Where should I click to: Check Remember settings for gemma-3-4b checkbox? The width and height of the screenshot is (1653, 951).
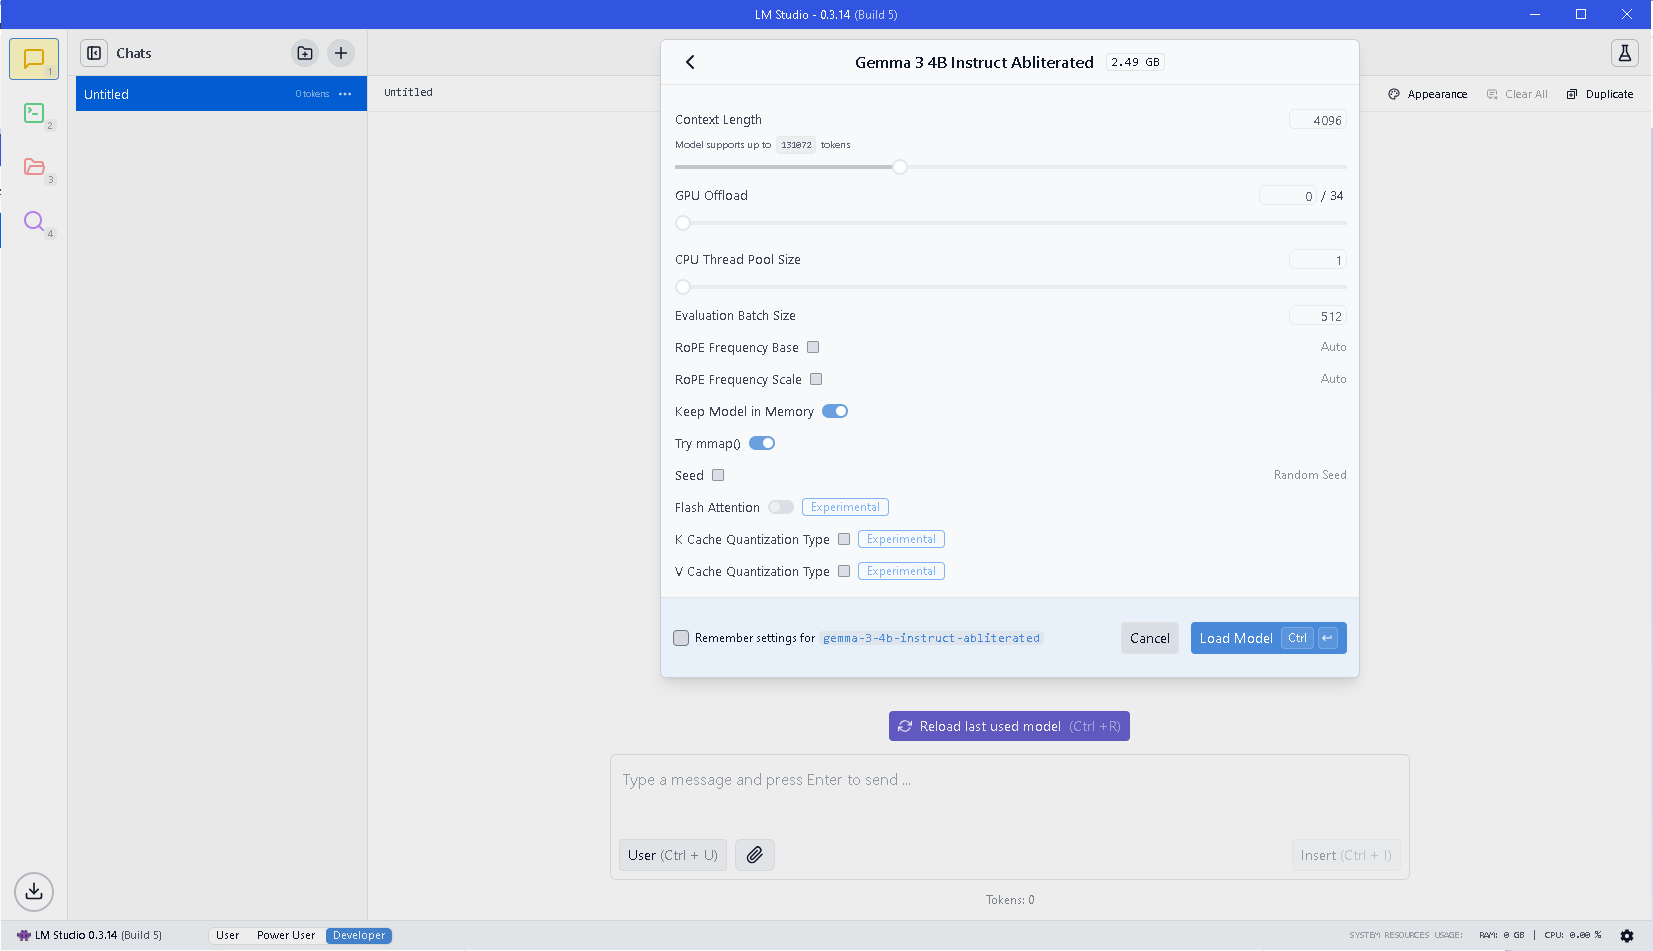681,638
